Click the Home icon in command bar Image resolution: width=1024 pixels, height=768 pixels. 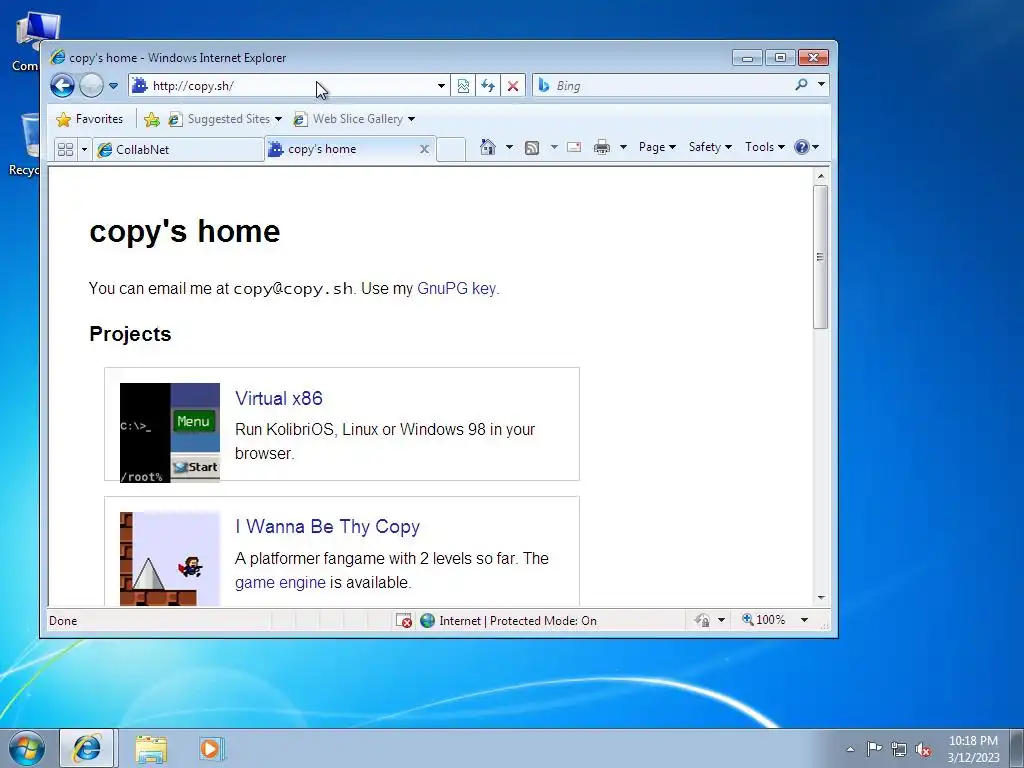(487, 147)
